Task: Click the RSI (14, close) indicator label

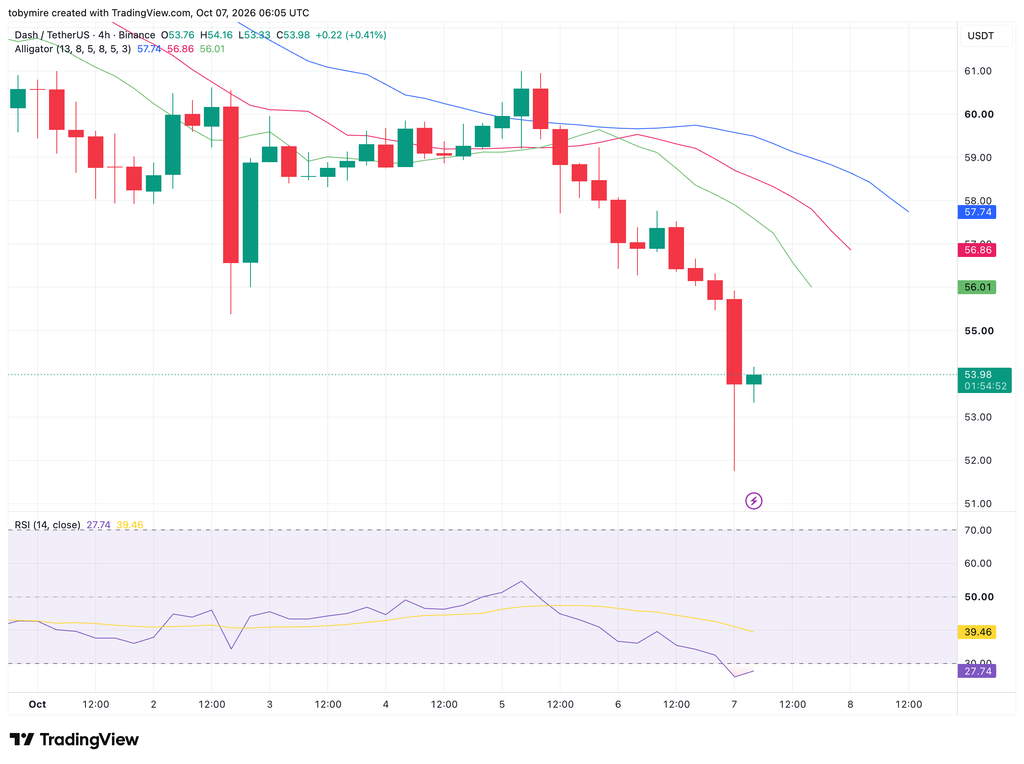Action: (x=48, y=525)
